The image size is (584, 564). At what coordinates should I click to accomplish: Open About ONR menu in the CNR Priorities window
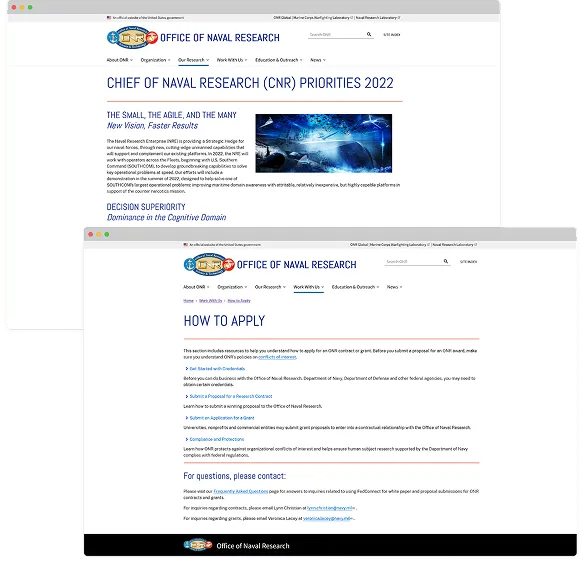point(120,60)
